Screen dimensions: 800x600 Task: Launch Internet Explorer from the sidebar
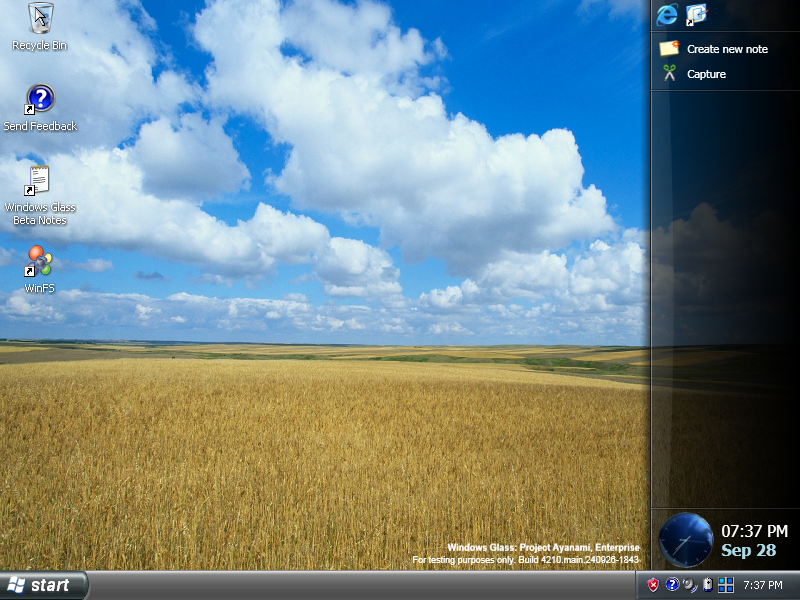pyautogui.click(x=667, y=14)
